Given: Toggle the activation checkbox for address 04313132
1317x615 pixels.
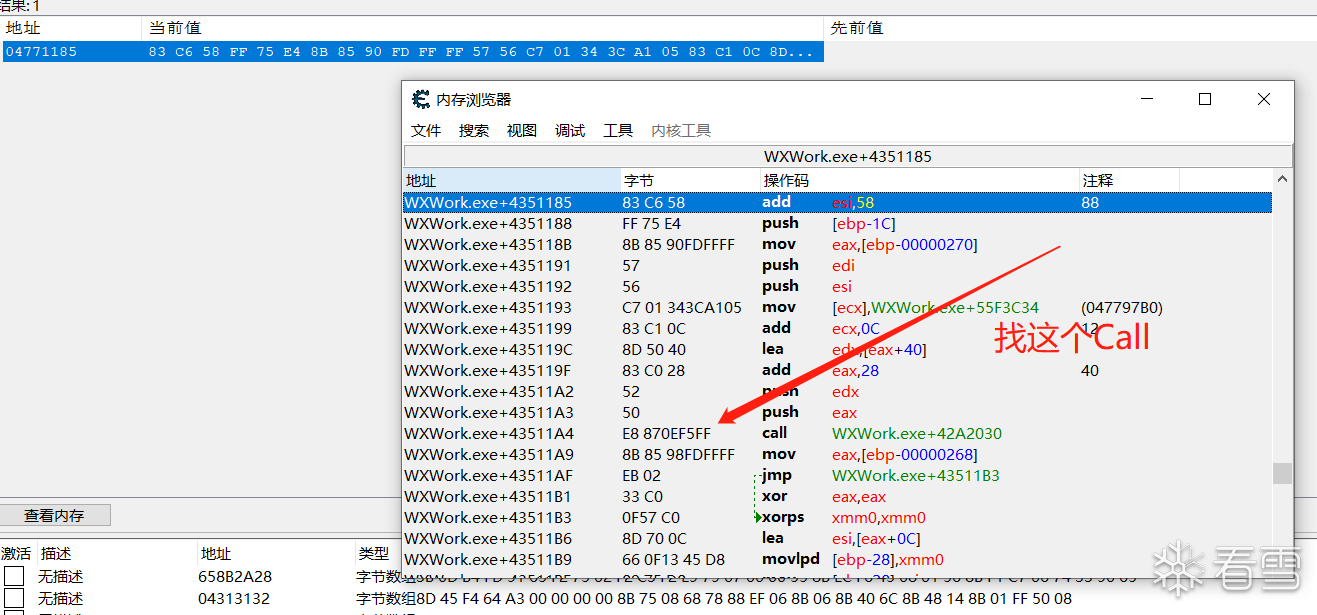Looking at the screenshot, I should pyautogui.click(x=14, y=599).
